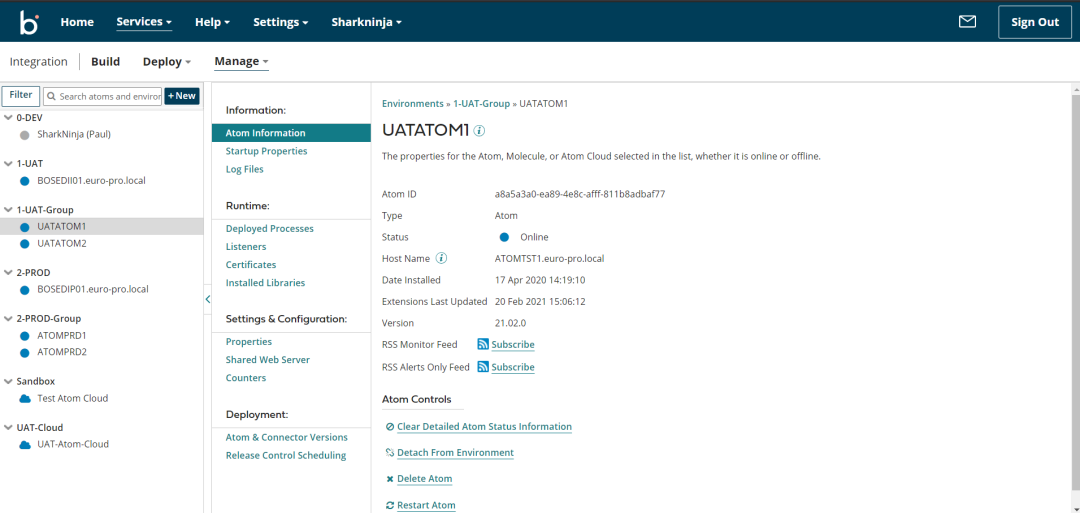Click the Restart Atom link
The image size is (1080, 513).
[426, 505]
